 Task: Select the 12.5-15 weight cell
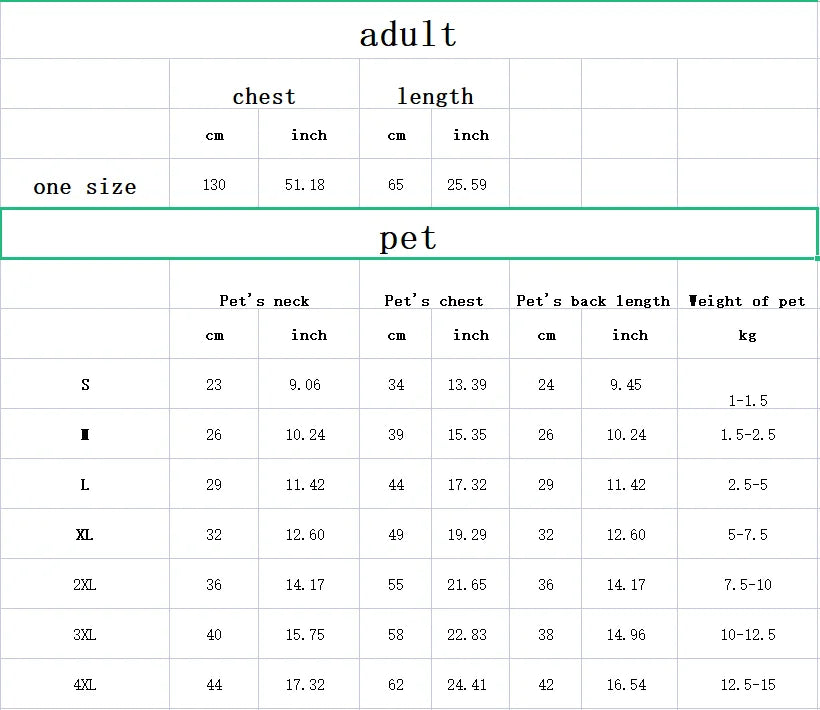pos(747,685)
